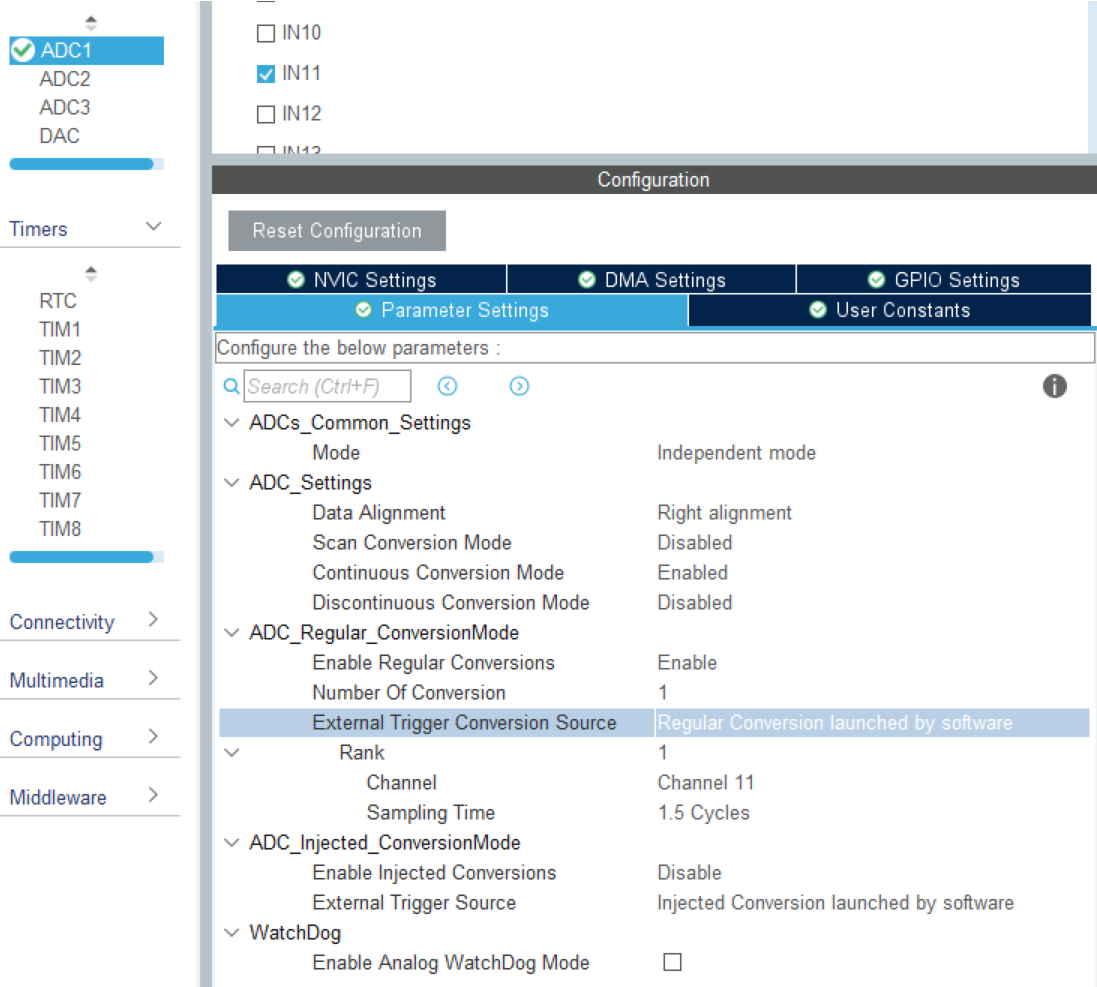Select ADC2 in the peripheral list
The height and width of the screenshot is (987, 1097).
click(x=65, y=79)
